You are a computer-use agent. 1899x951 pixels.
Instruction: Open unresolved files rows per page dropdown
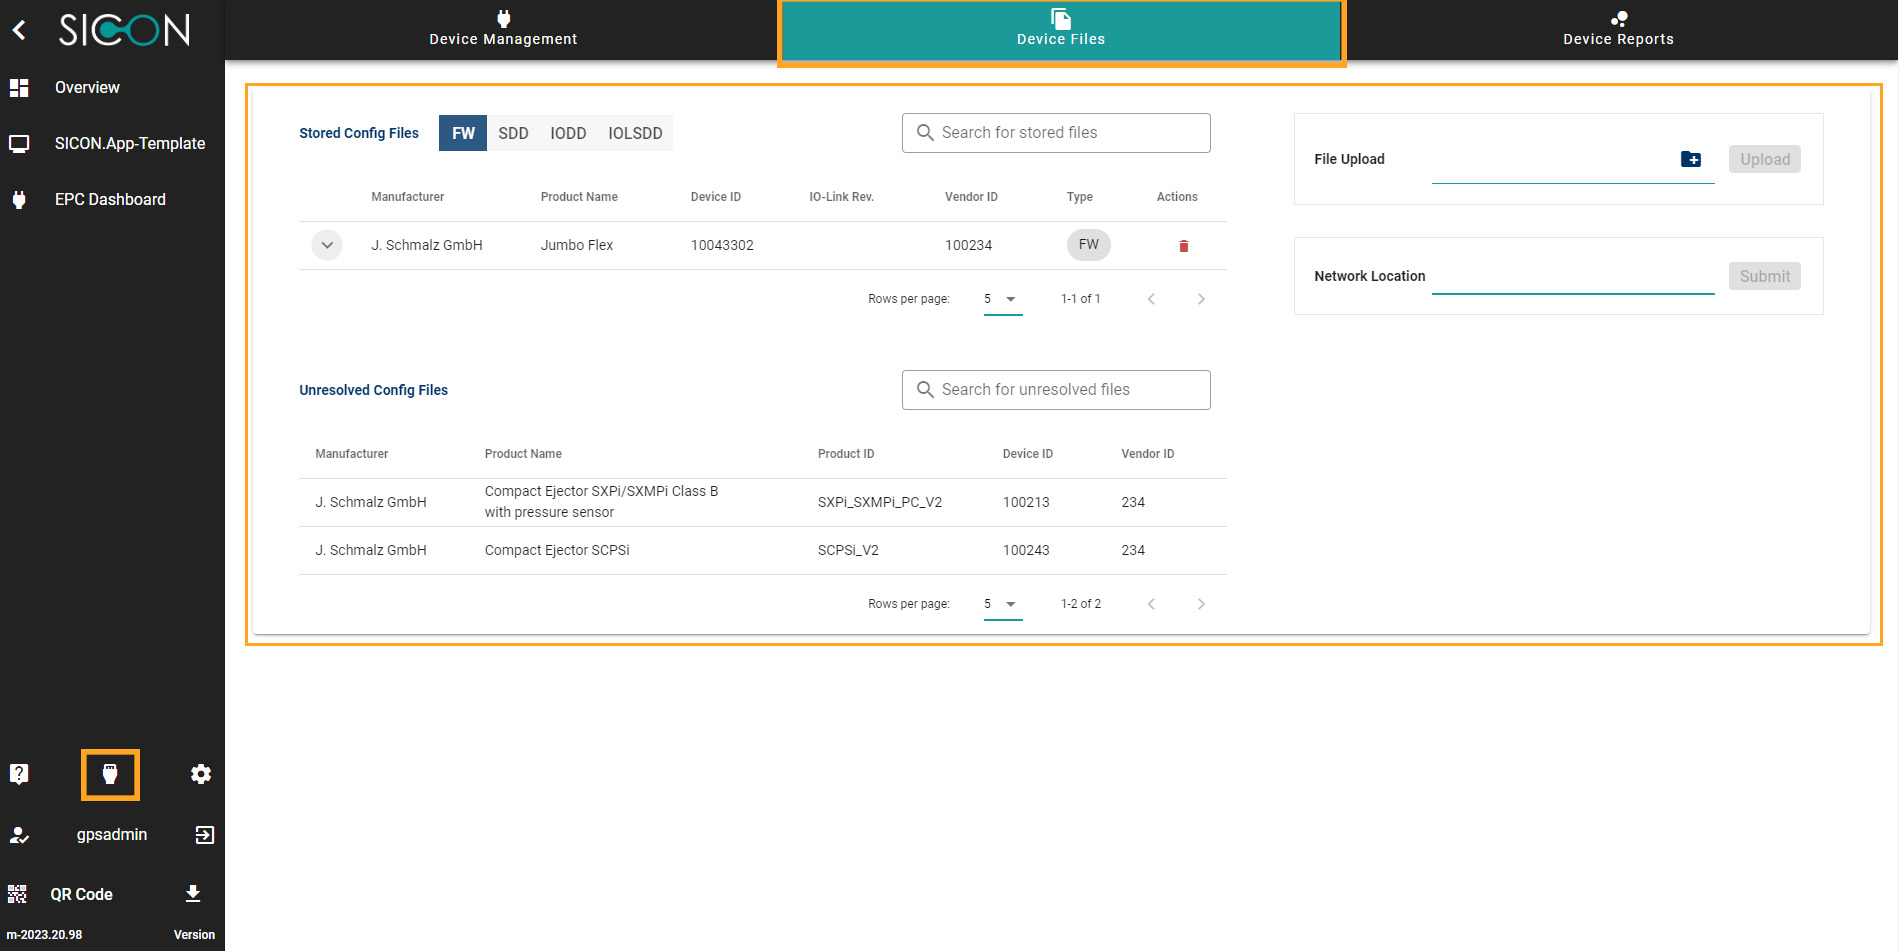tap(1002, 604)
